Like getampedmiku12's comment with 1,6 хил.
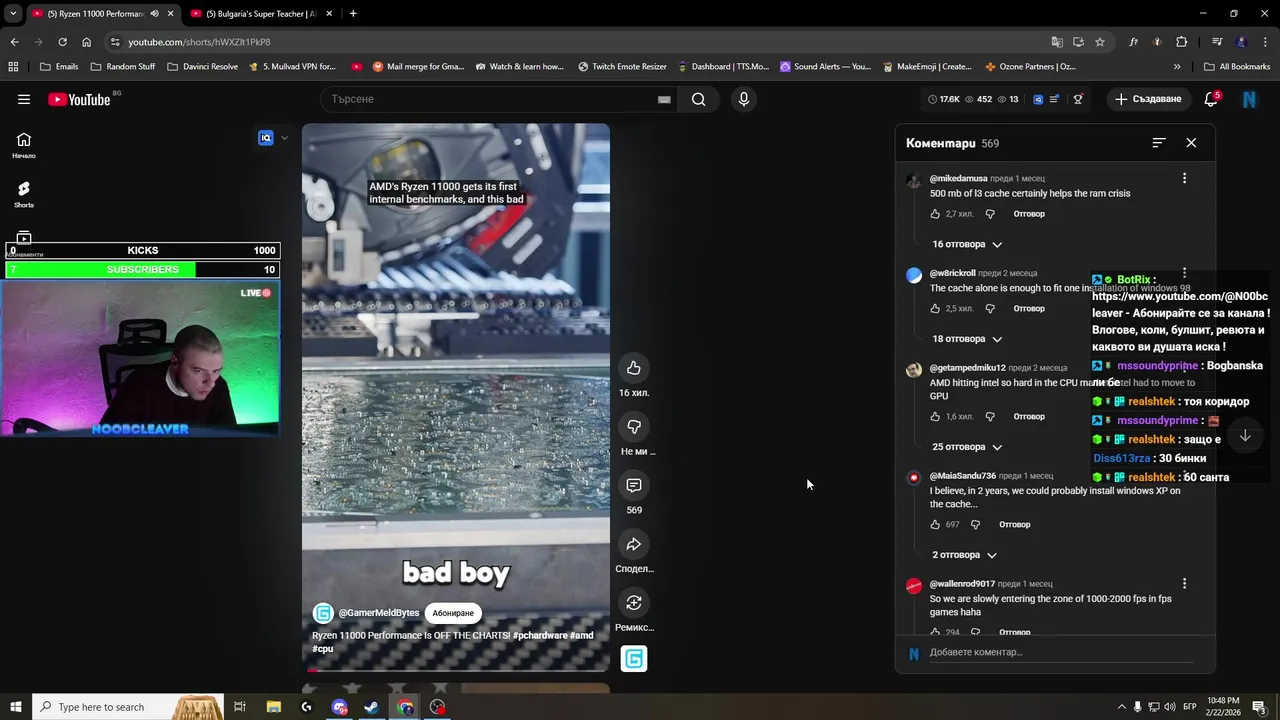The height and width of the screenshot is (720, 1280). (x=935, y=416)
